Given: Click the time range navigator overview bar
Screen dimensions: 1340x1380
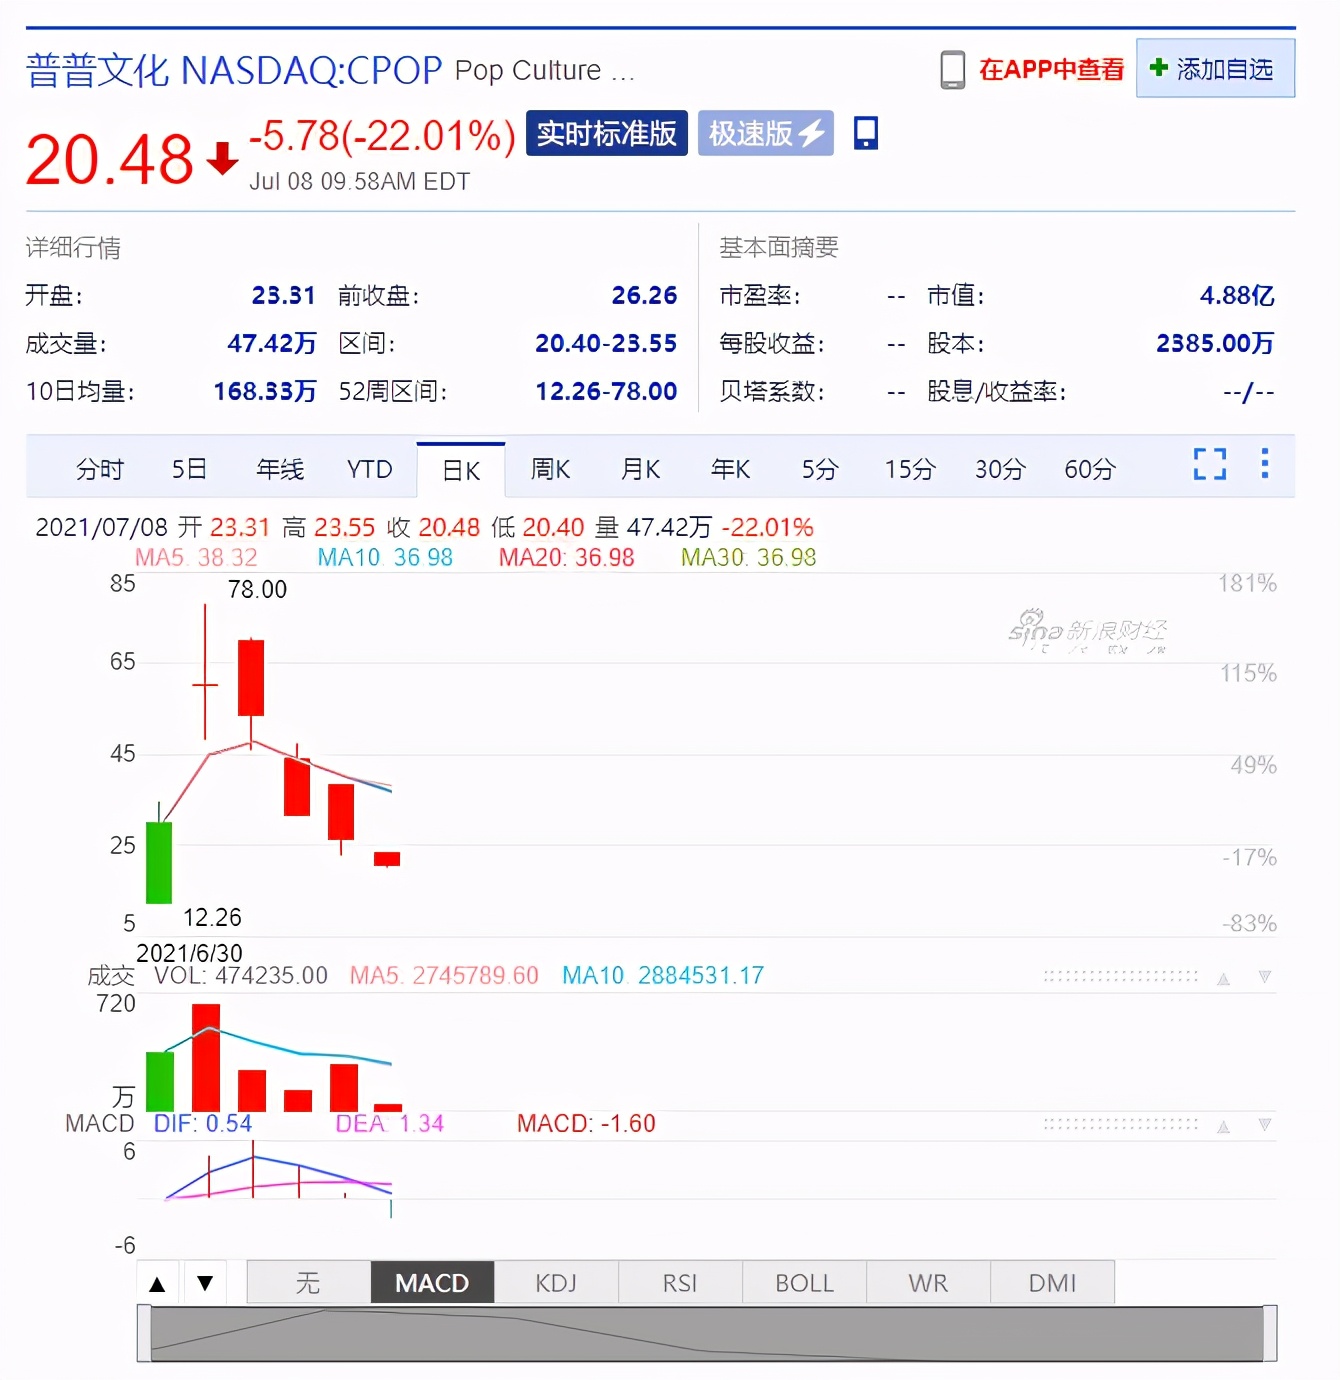Looking at the screenshot, I should [707, 1333].
